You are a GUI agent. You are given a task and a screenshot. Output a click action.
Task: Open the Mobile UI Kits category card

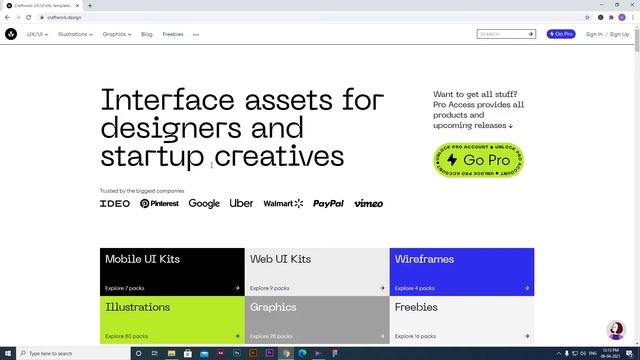point(172,272)
